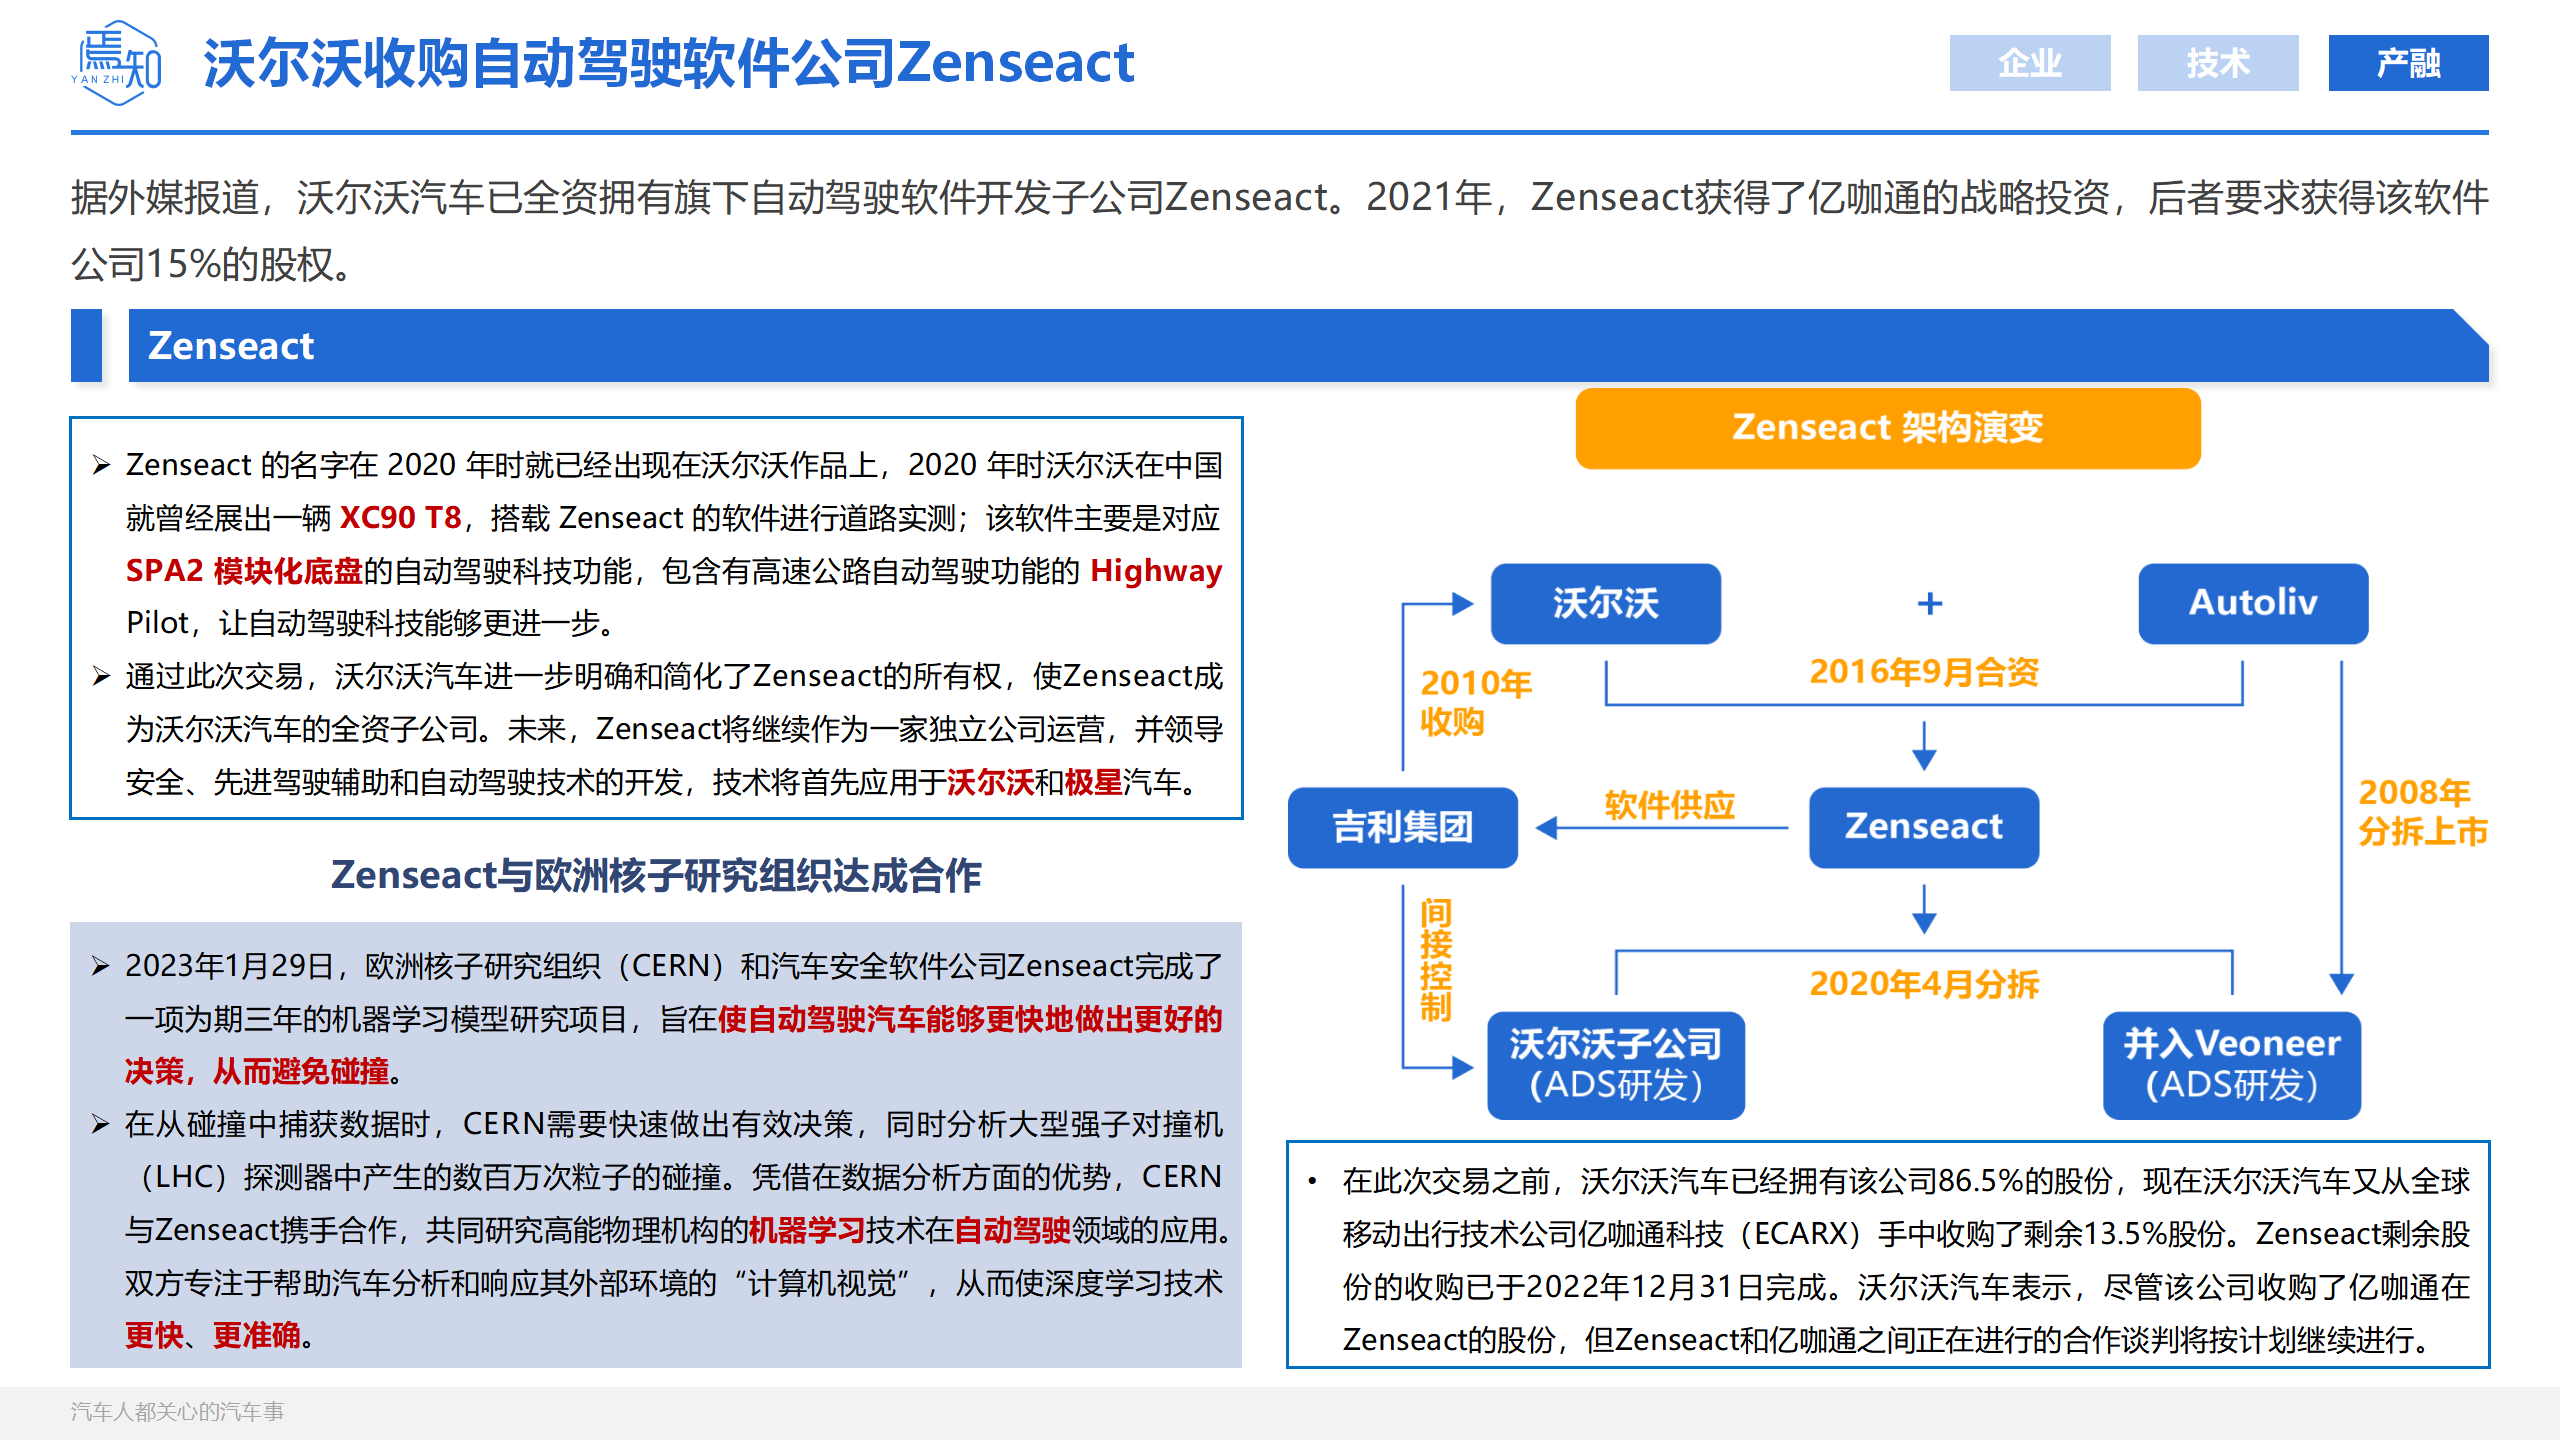
Task: Click the 2008年分拆上市 label
Action: [2422, 811]
